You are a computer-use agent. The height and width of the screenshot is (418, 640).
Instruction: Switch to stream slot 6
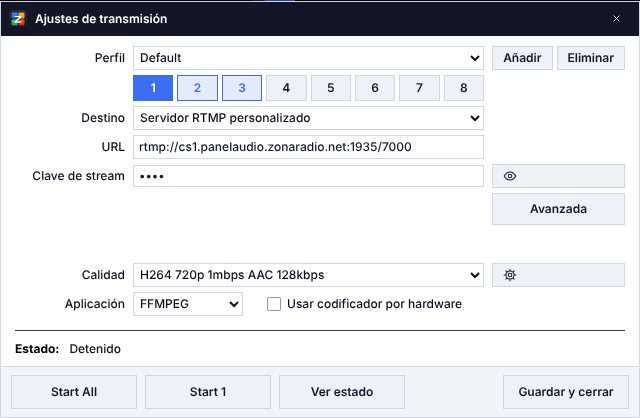tap(375, 88)
